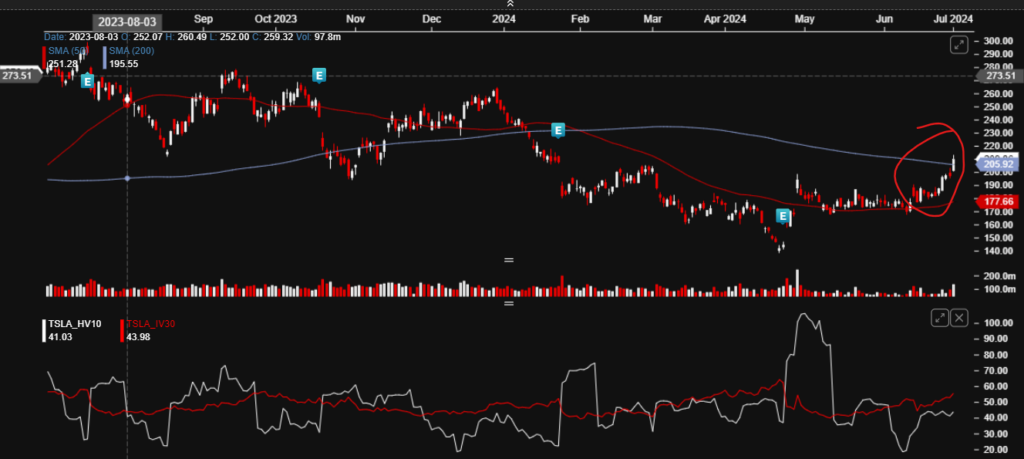This screenshot has height=459, width=1024.
Task: Click the Nov time axis label
Action: [355, 20]
